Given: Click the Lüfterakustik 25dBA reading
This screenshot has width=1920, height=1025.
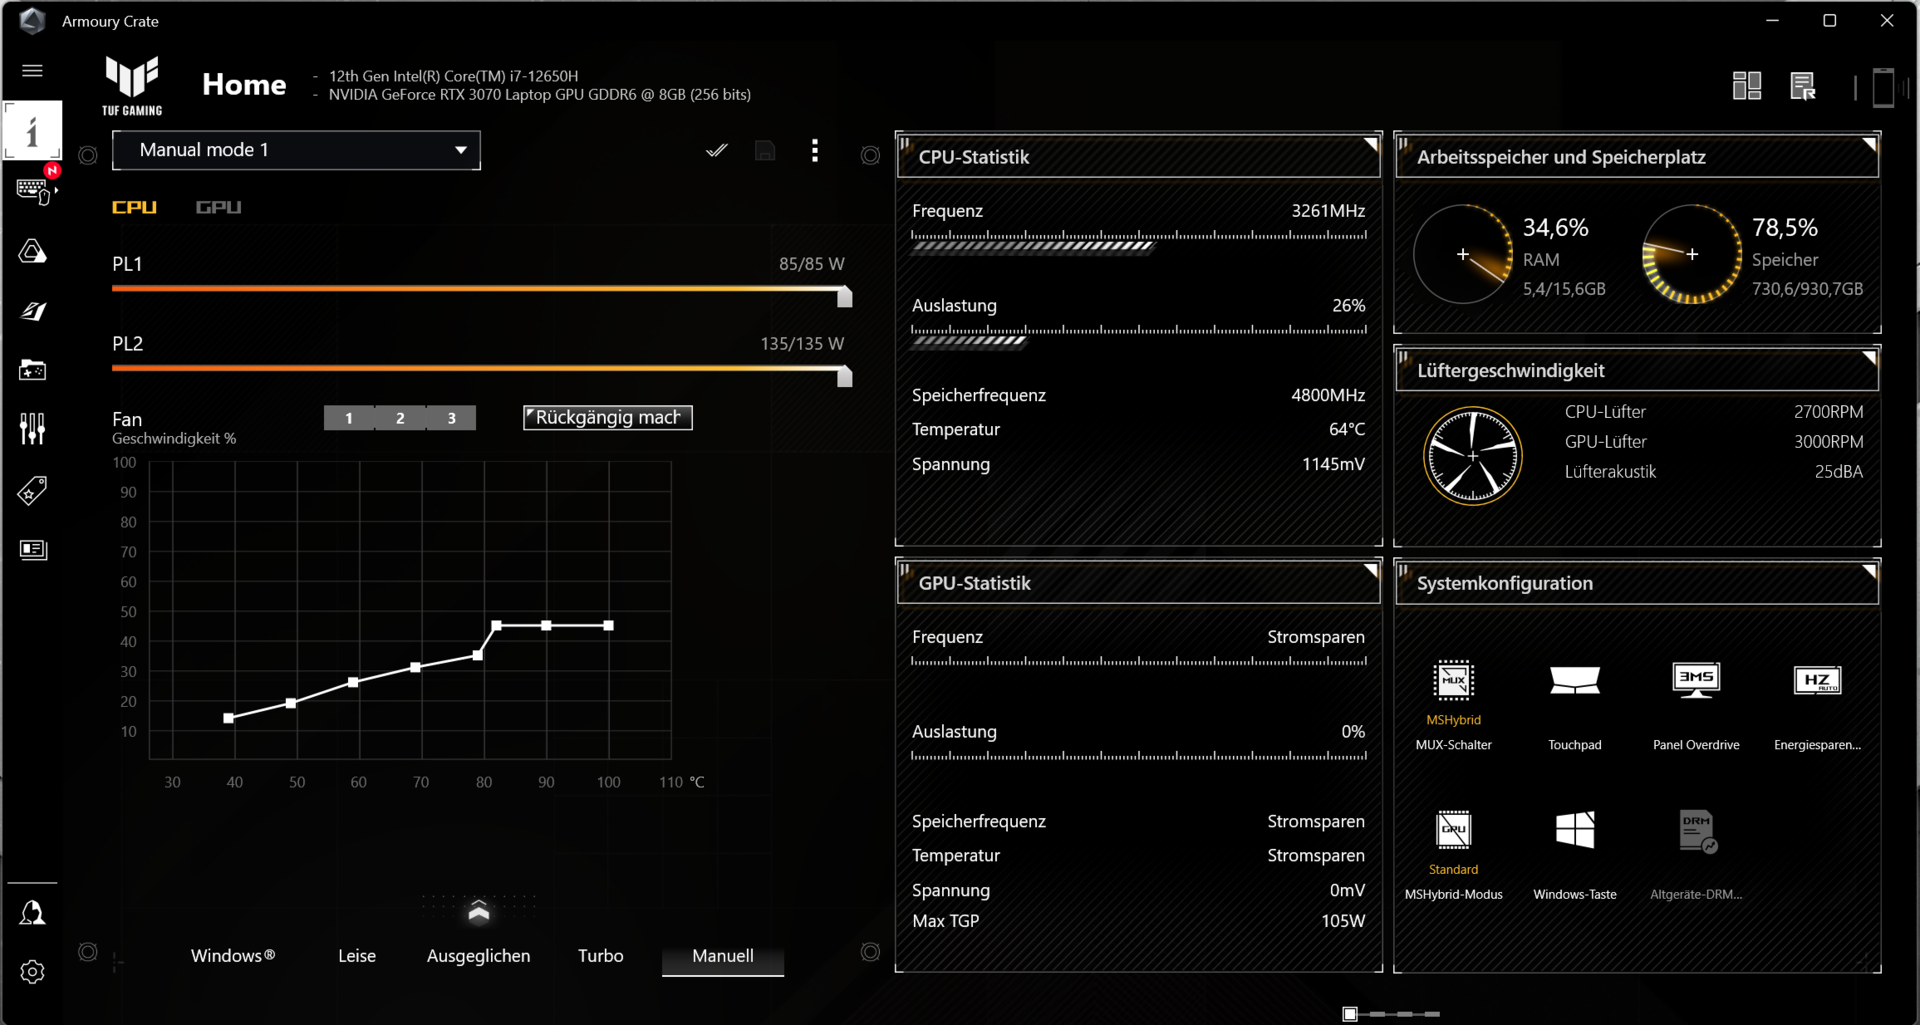Looking at the screenshot, I should [1839, 472].
